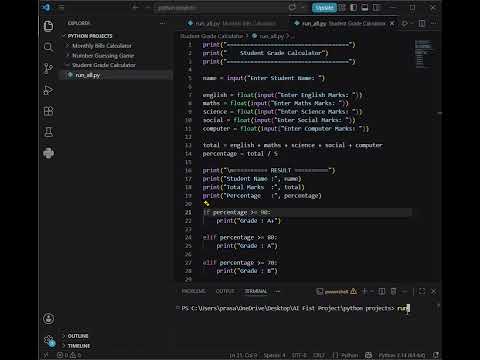Open the Problems panel tab
Image resolution: width=480 pixels, height=360 pixels.
pos(194,291)
